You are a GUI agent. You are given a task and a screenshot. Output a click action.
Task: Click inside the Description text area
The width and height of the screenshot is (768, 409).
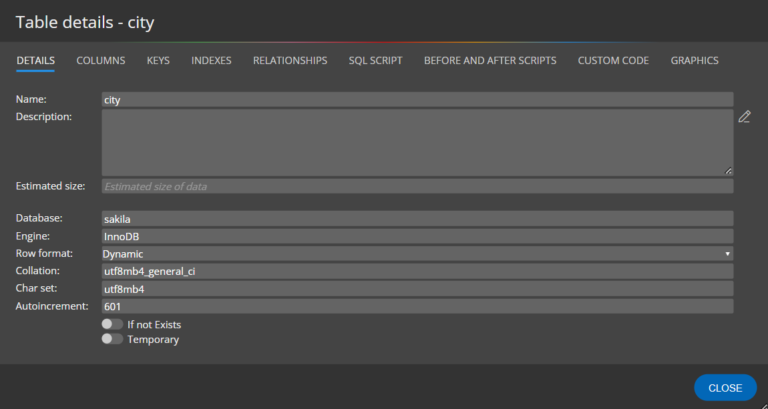tap(417, 143)
